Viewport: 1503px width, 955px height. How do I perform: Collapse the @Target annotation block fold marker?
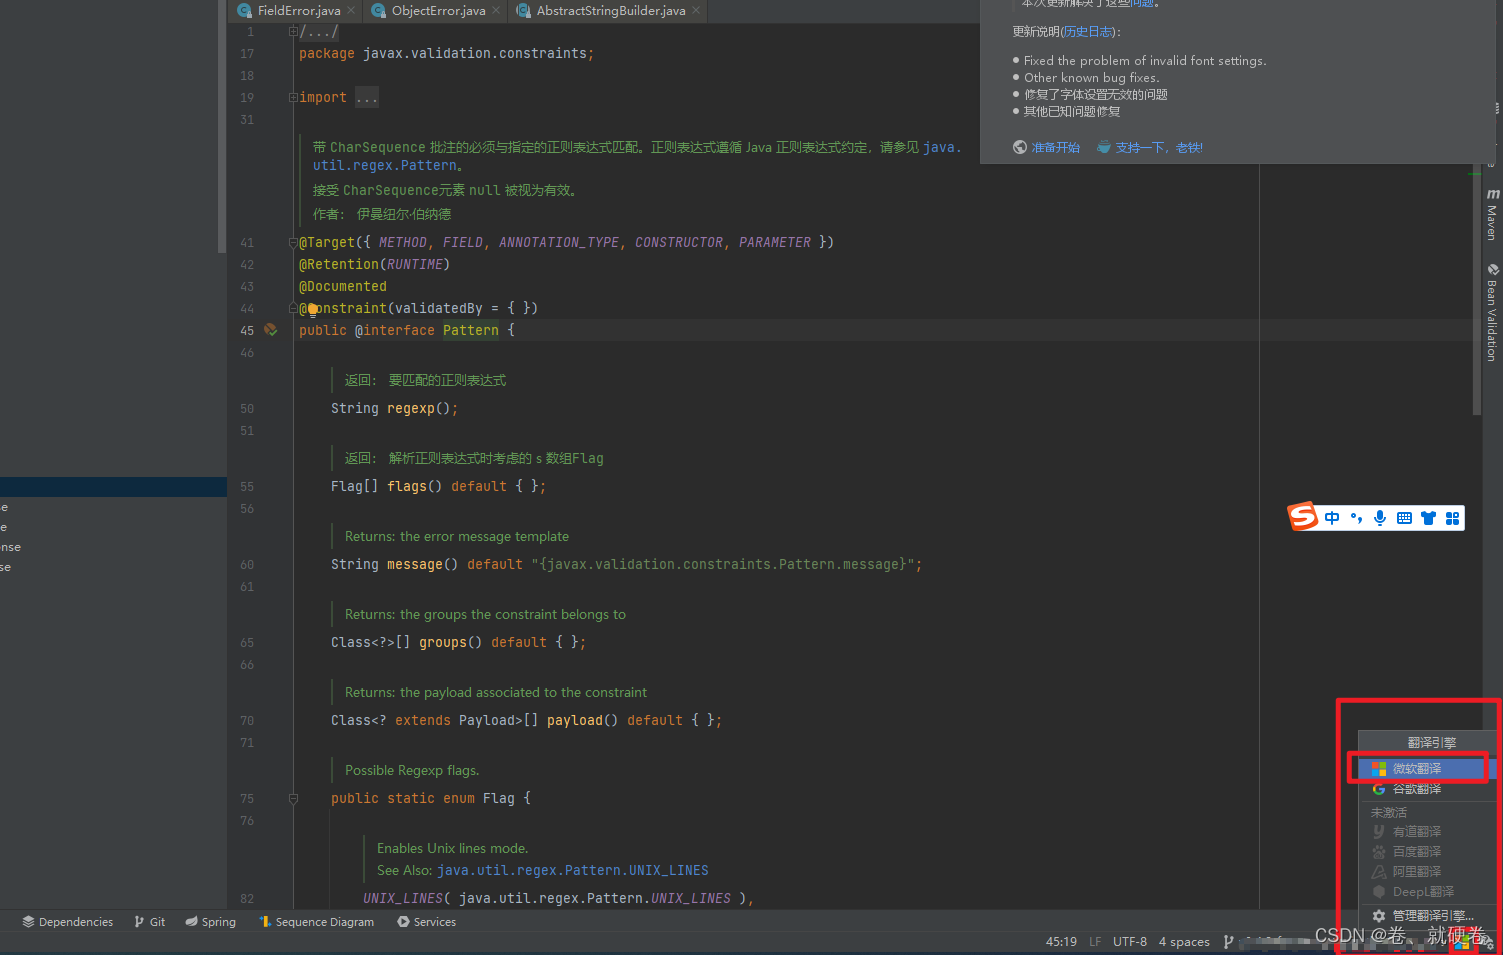293,242
